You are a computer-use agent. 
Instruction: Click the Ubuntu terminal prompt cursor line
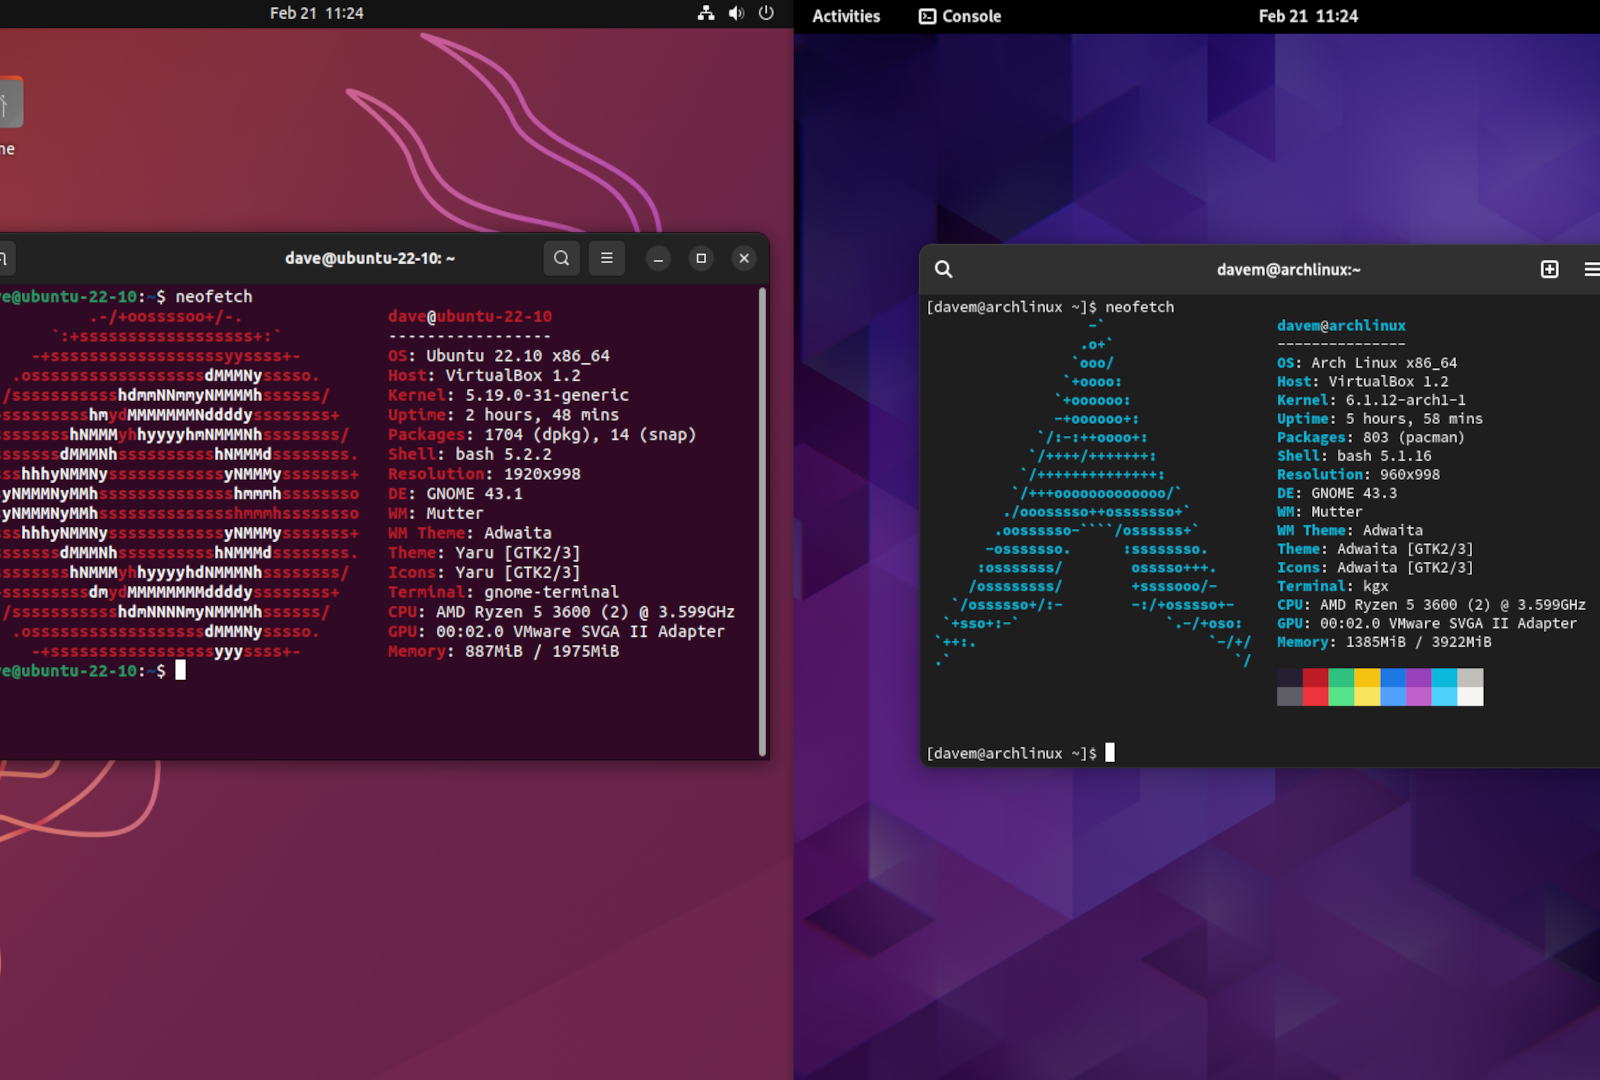coord(181,671)
